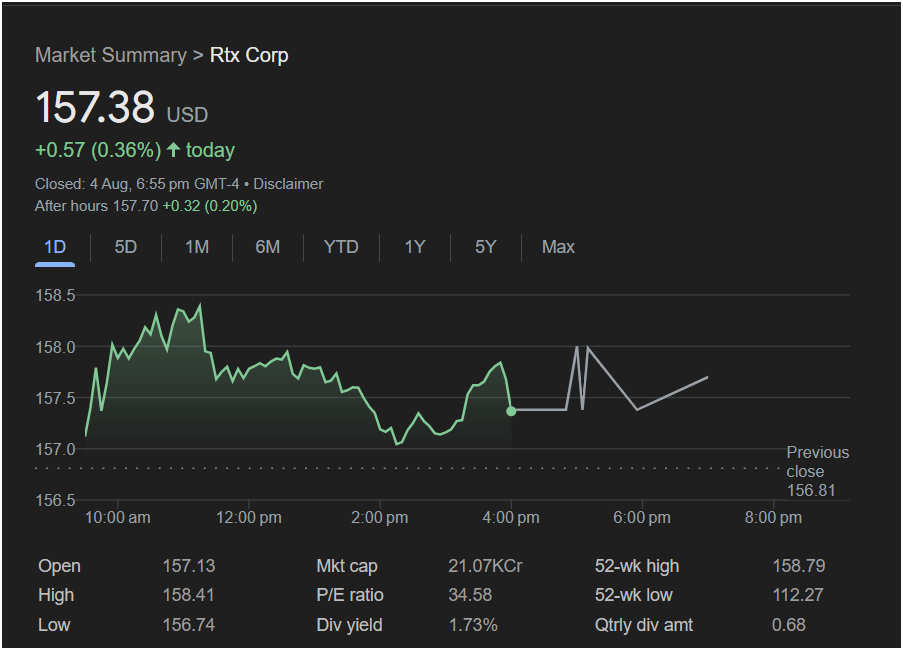This screenshot has height=650, width=903.
Task: Click the Open value 157.13
Action: coord(188,566)
